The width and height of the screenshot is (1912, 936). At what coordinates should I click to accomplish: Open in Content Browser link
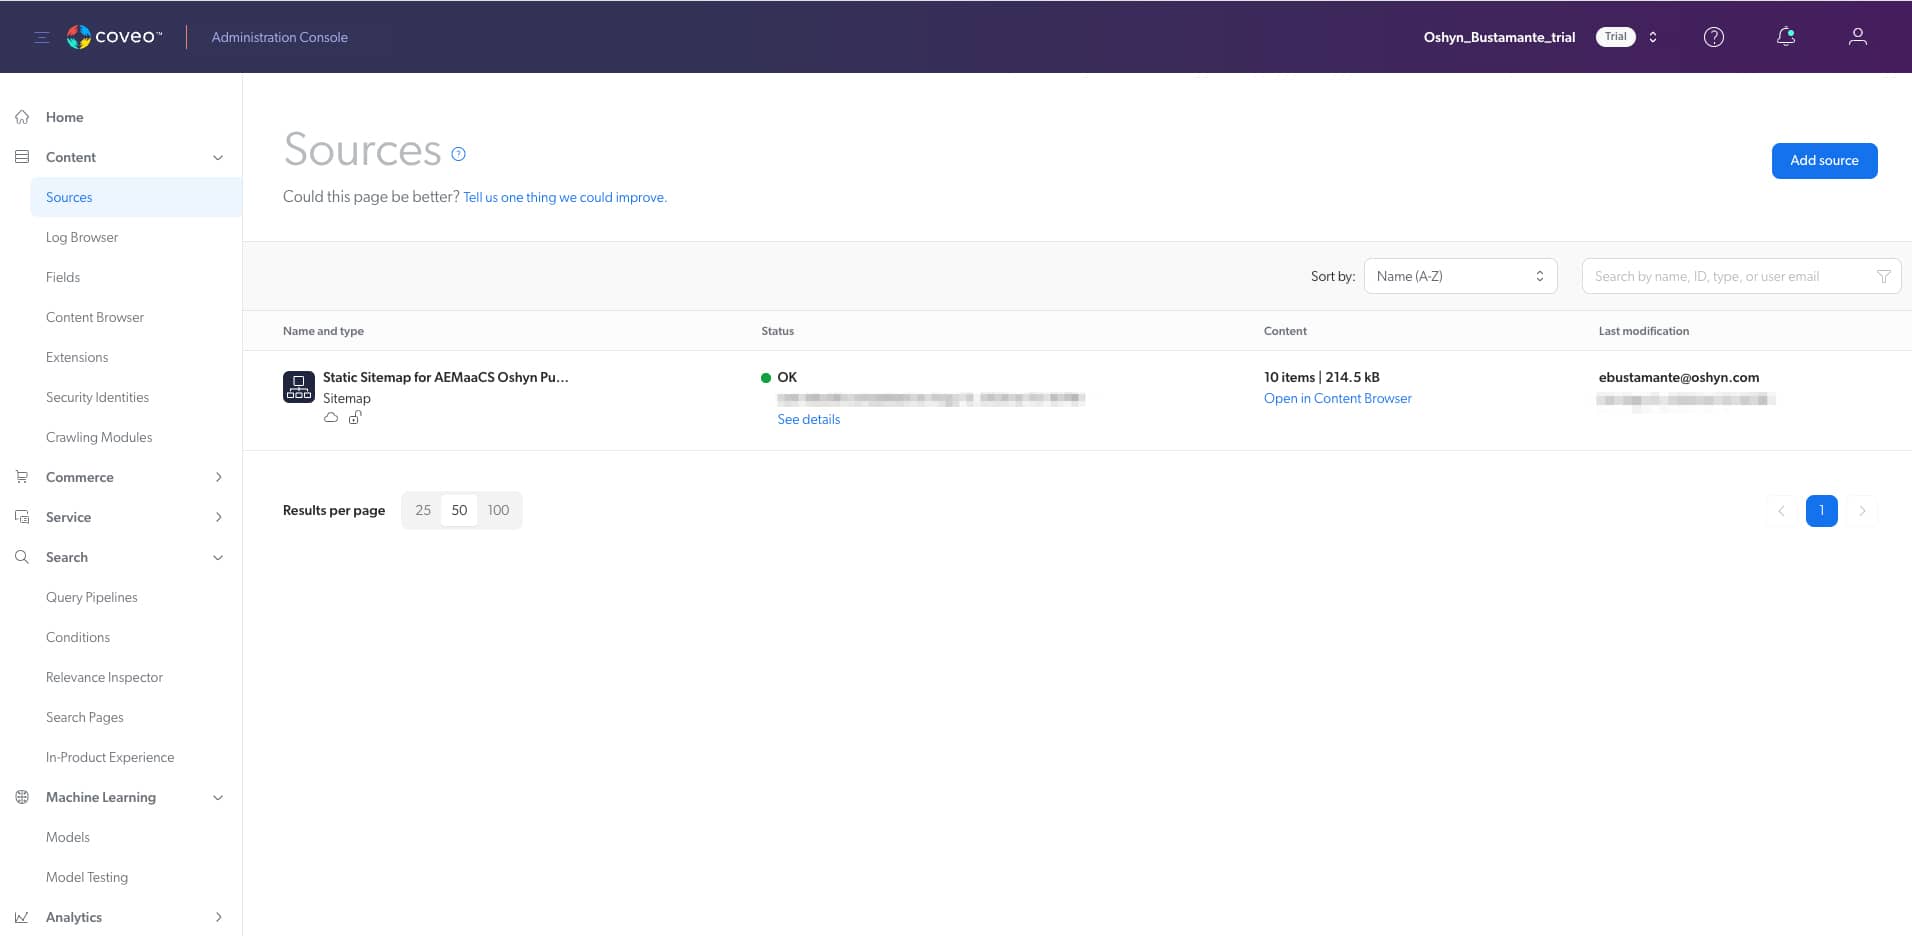[x=1337, y=398]
